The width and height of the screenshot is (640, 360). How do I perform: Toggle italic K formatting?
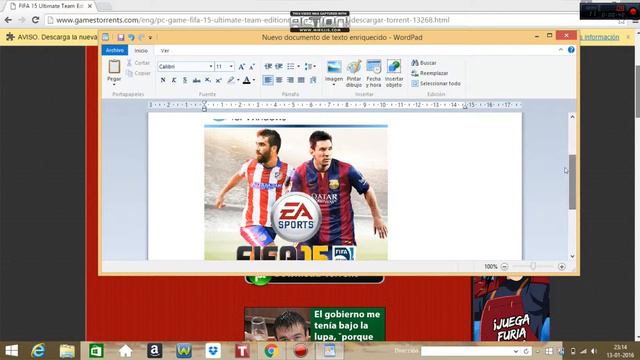tap(174, 80)
